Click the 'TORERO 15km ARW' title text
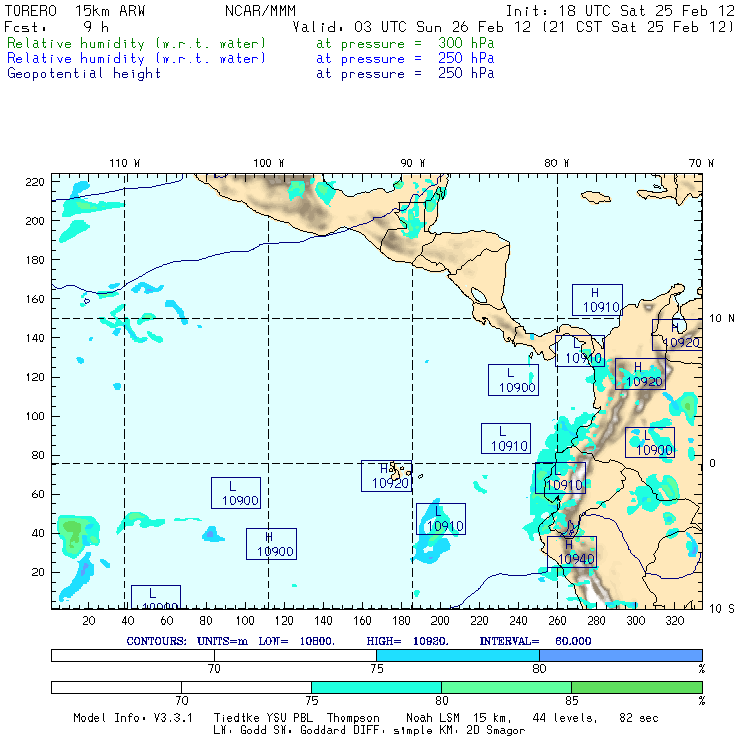740x740 pixels. [x=75, y=11]
